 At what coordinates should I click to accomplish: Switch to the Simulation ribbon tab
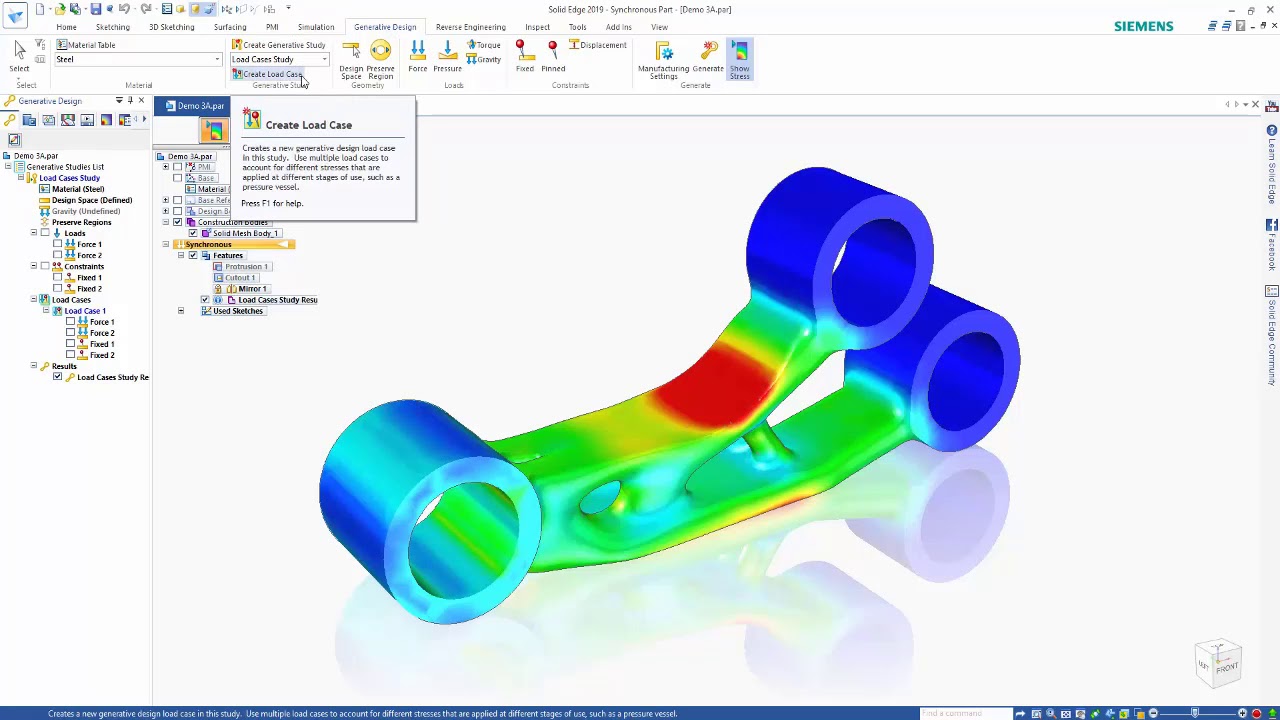316,27
